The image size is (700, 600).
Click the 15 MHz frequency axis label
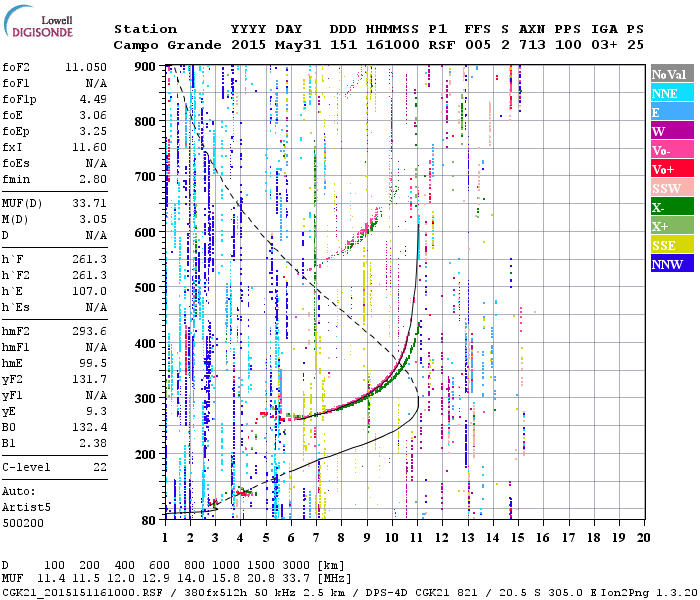coord(517,538)
